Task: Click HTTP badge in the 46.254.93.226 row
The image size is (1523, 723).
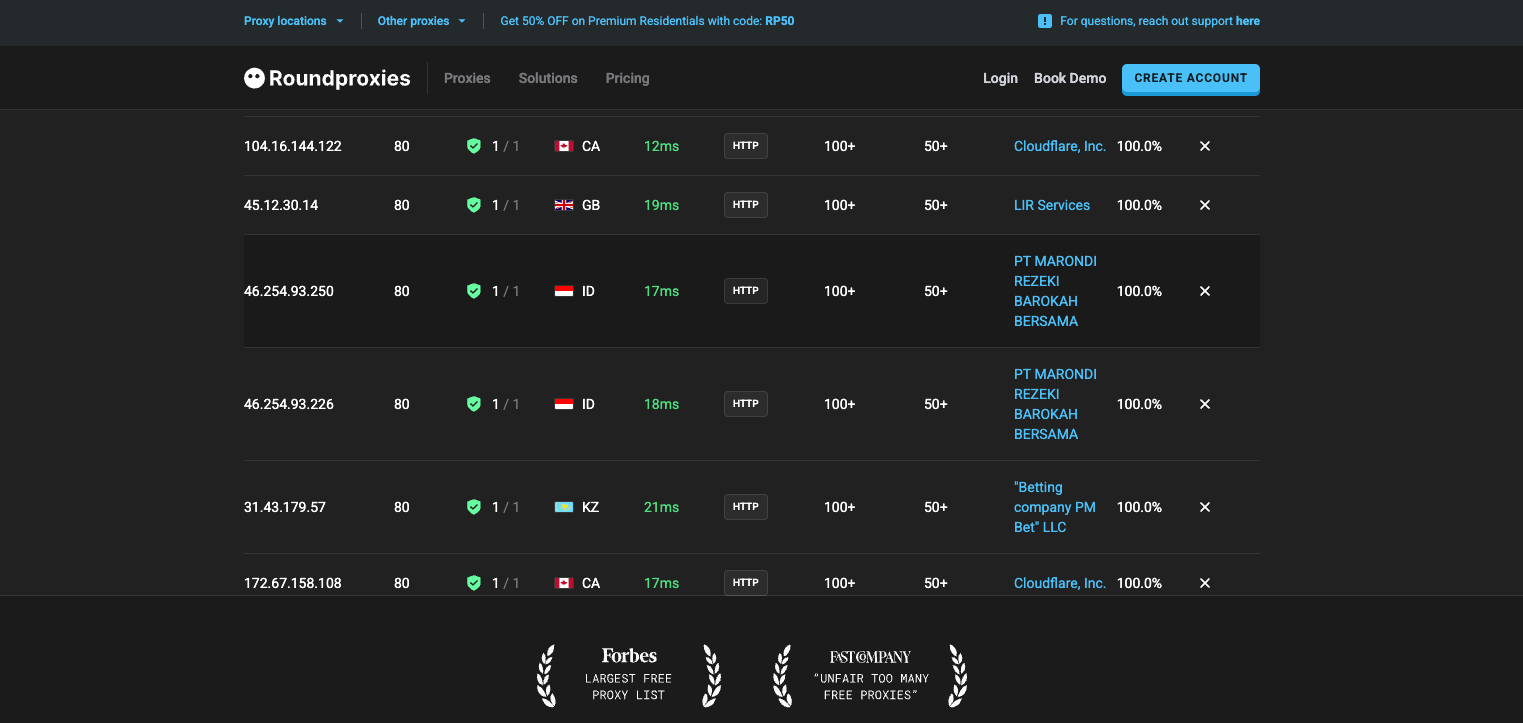Action: [x=746, y=404]
